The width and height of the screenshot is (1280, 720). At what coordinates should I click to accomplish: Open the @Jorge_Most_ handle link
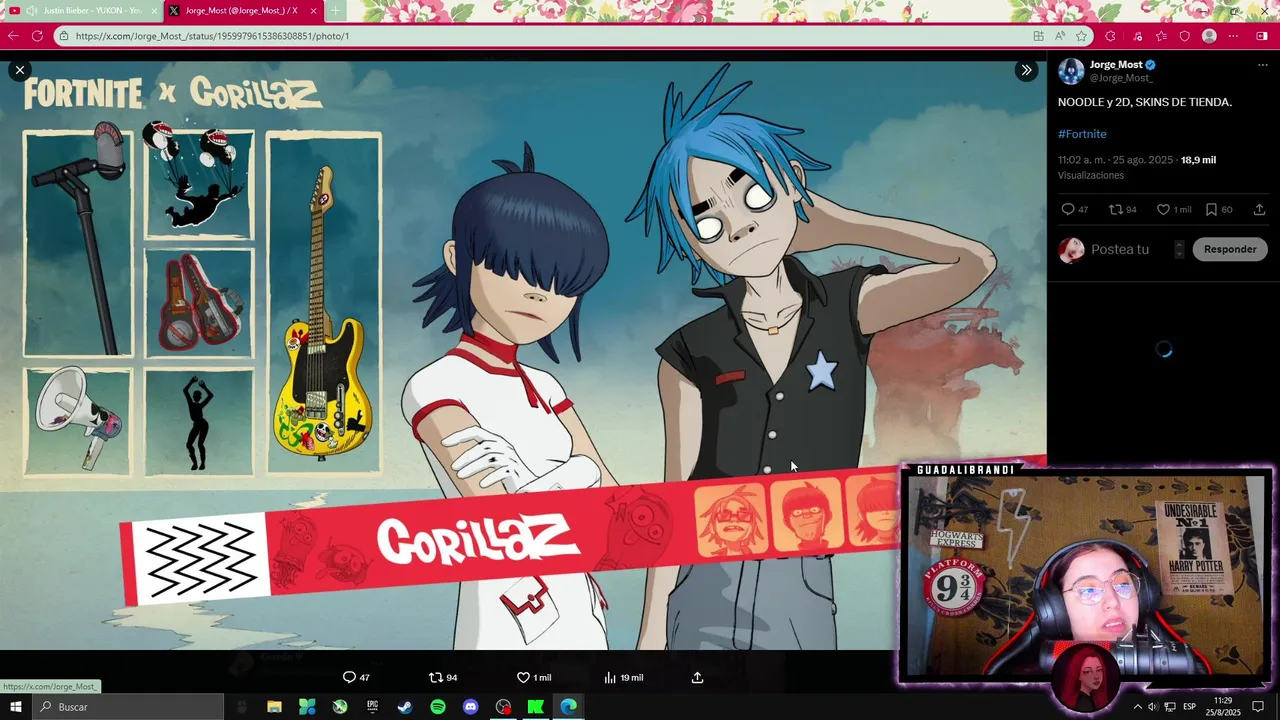pos(1121,78)
